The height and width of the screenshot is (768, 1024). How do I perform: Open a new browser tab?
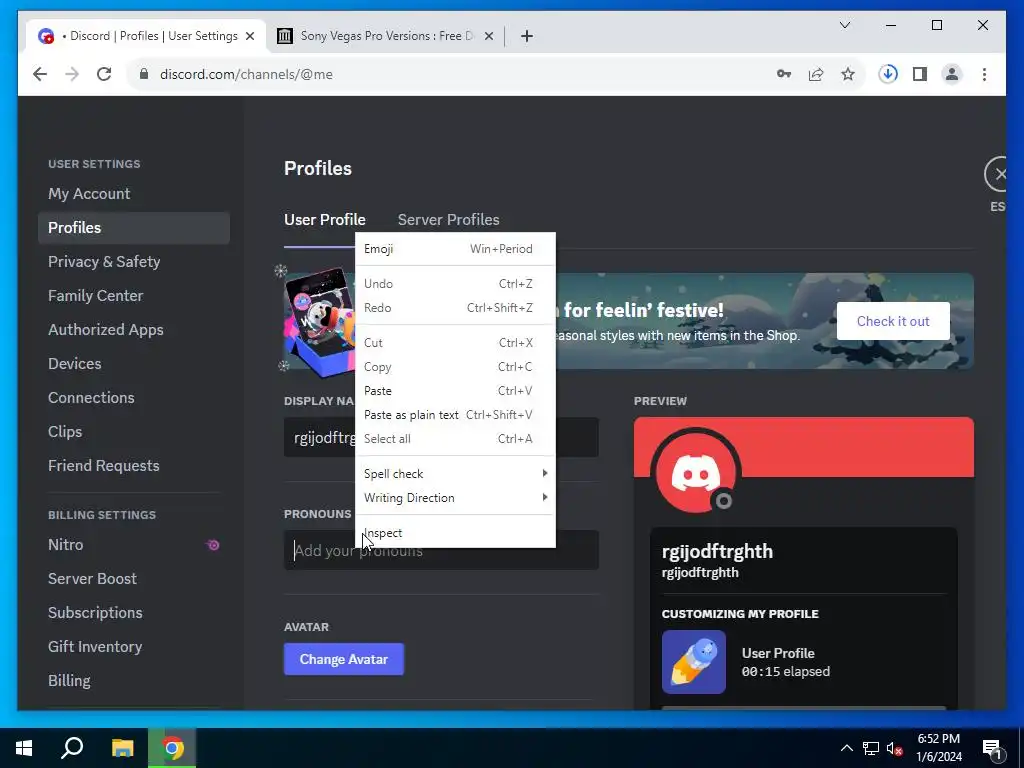(x=527, y=36)
